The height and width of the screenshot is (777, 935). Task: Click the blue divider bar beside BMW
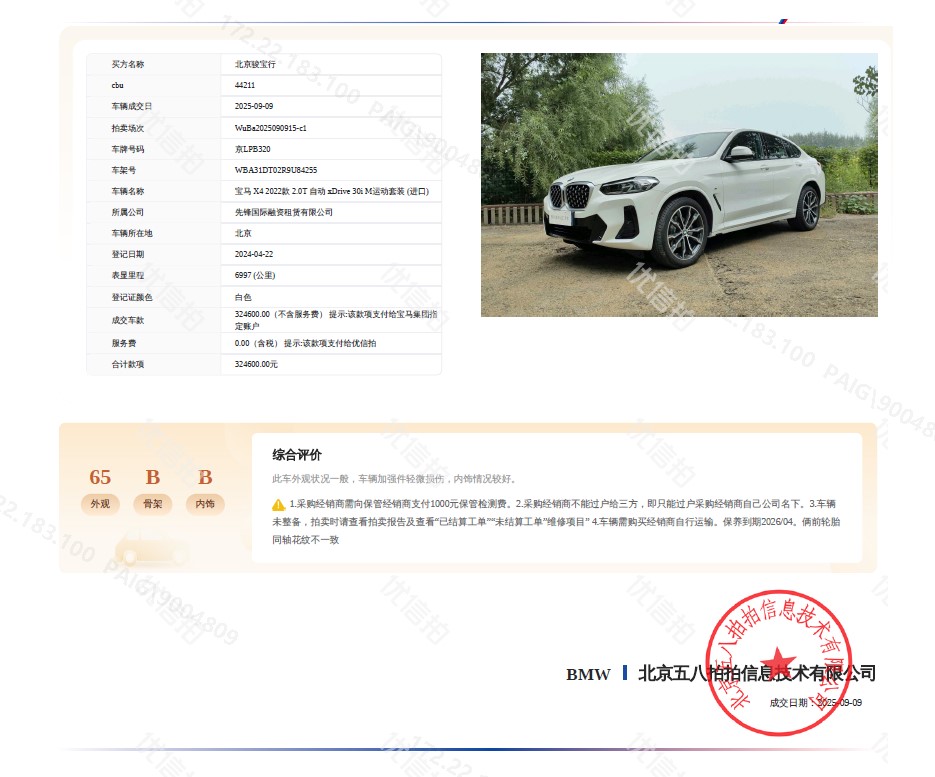tap(625, 673)
